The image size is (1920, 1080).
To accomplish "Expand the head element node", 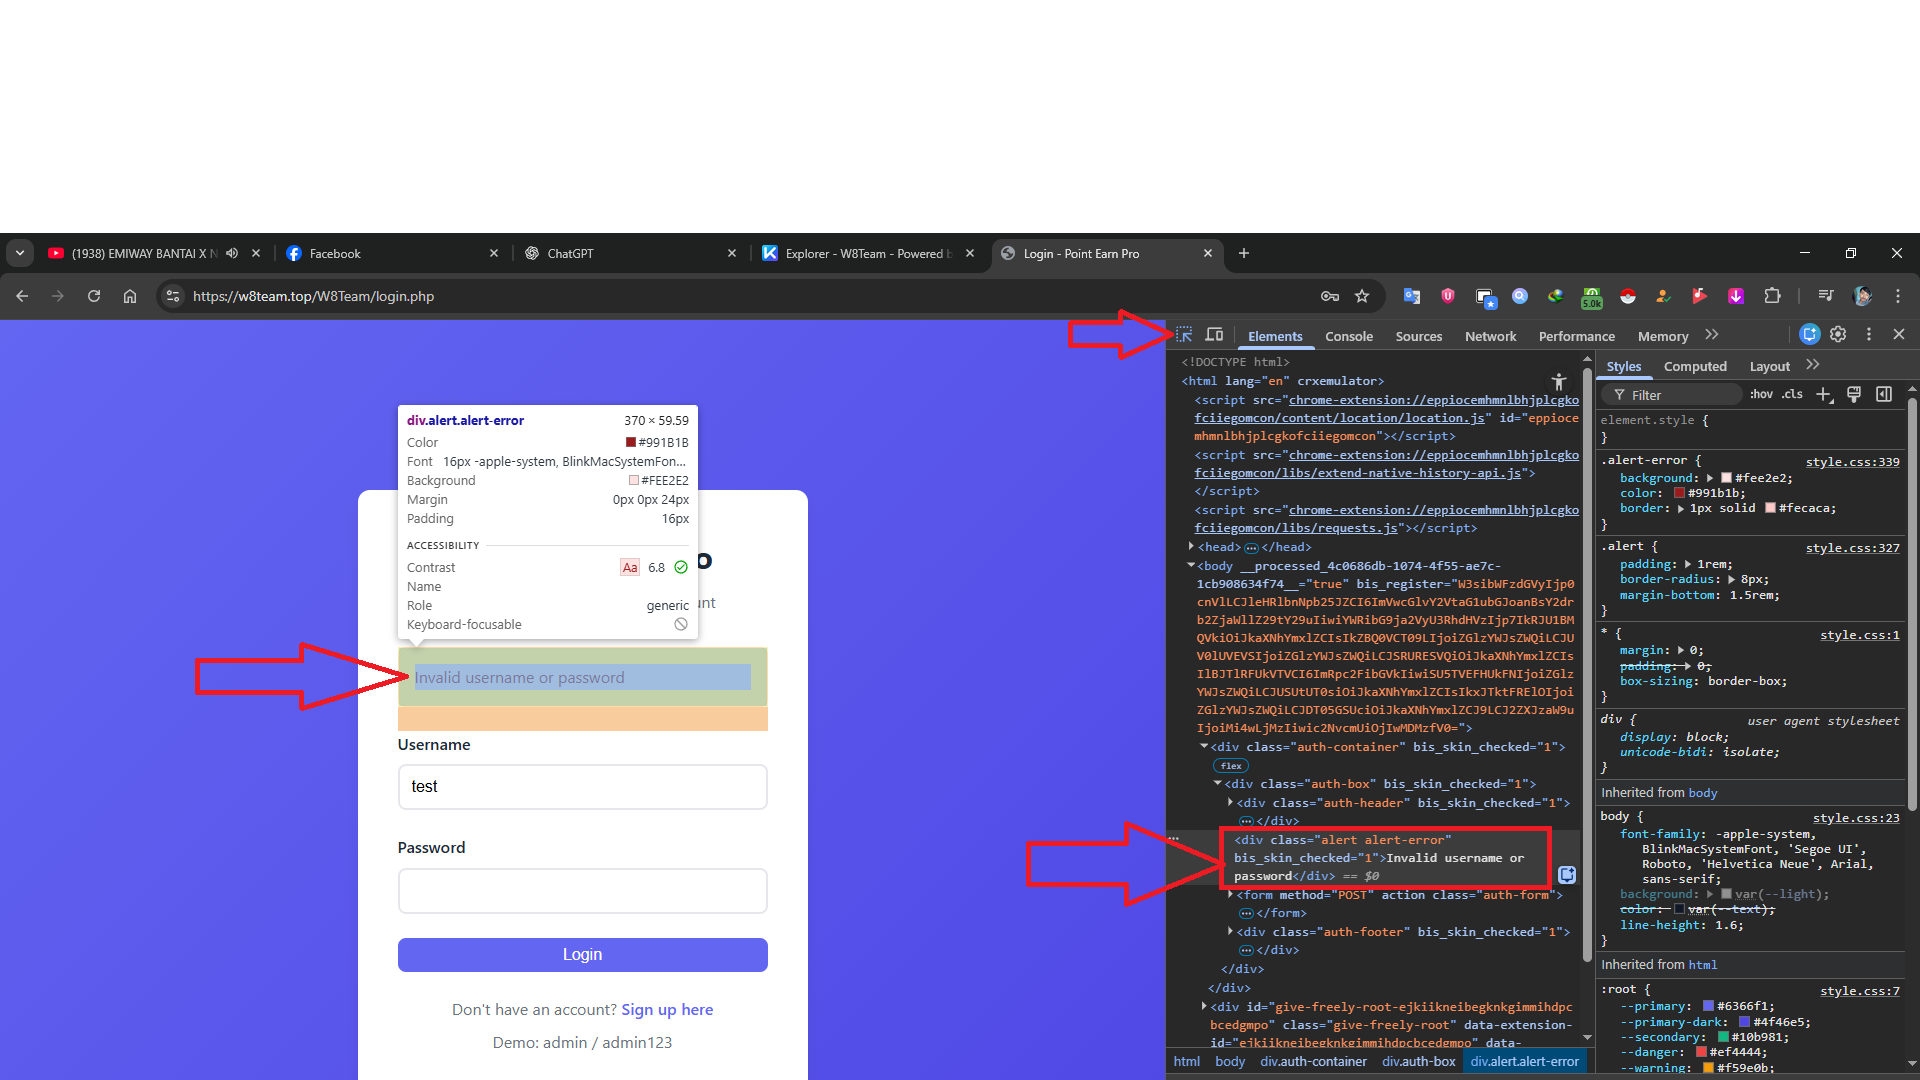I will coord(1191,547).
